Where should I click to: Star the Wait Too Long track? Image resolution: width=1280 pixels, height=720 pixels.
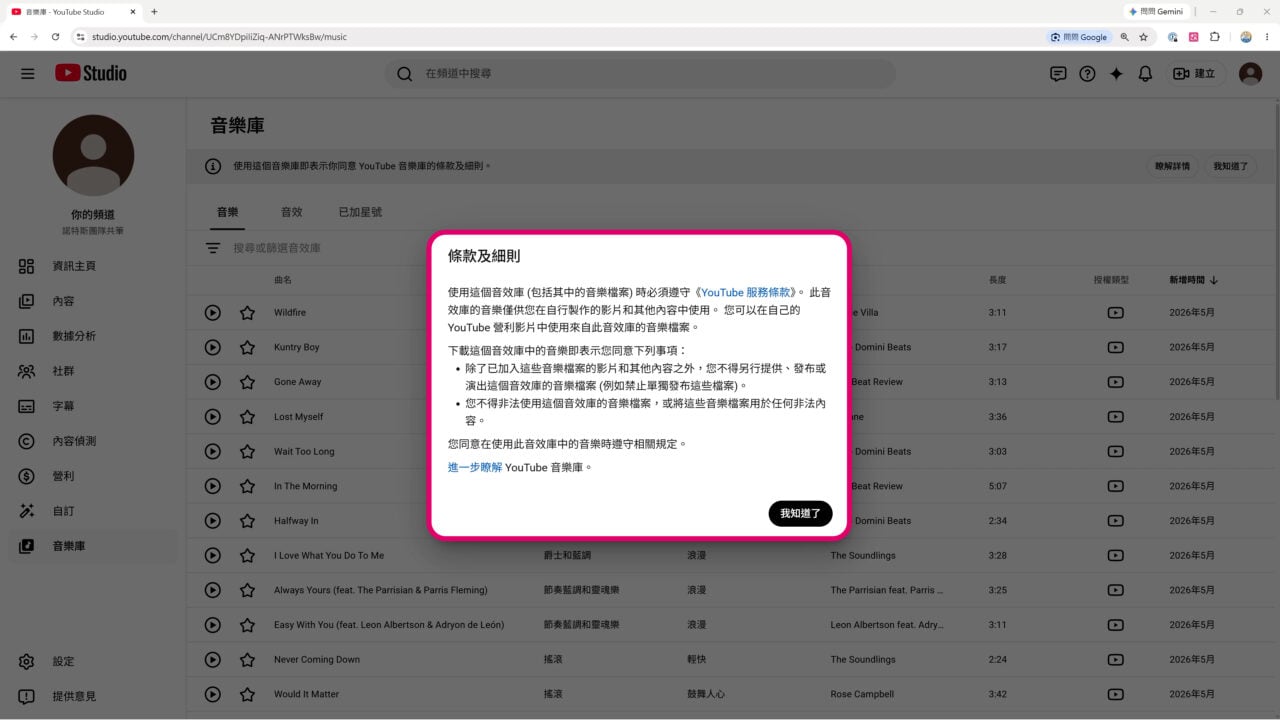pos(247,451)
